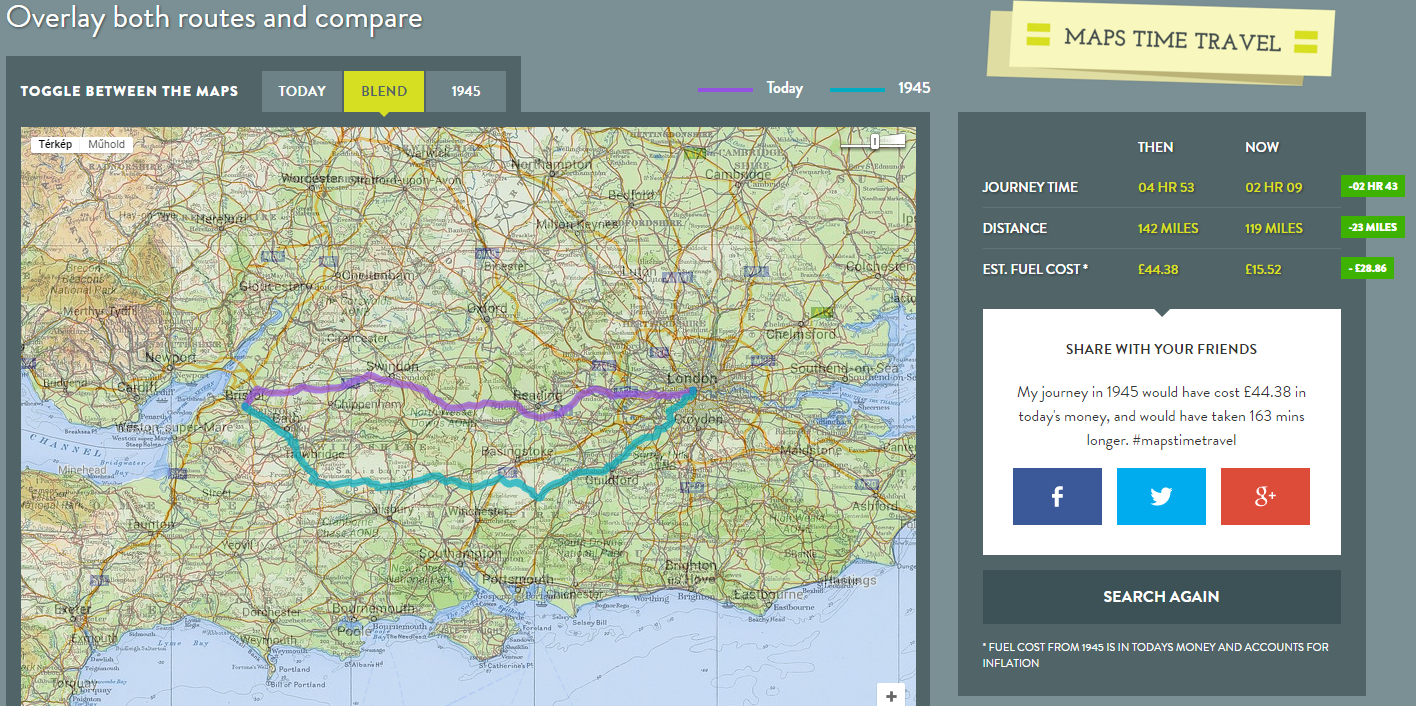Click the Est. Fuel Cost label
Viewport: 1416px width, 706px height.
(x=1035, y=269)
